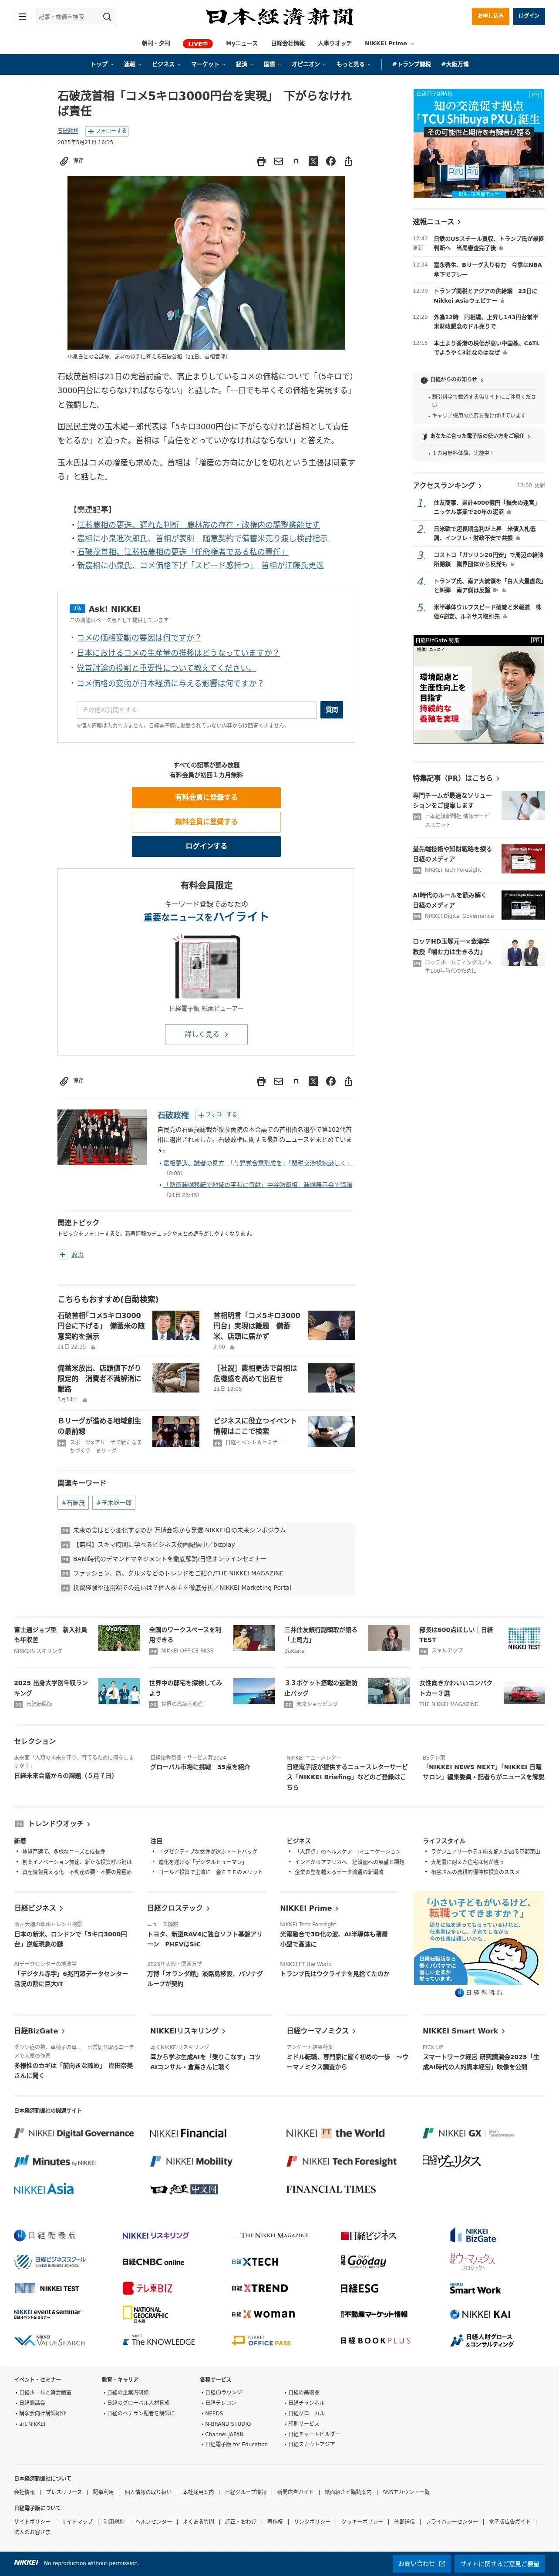Open the 人事ウオッチ menu item
559x2576 pixels.
tap(335, 43)
